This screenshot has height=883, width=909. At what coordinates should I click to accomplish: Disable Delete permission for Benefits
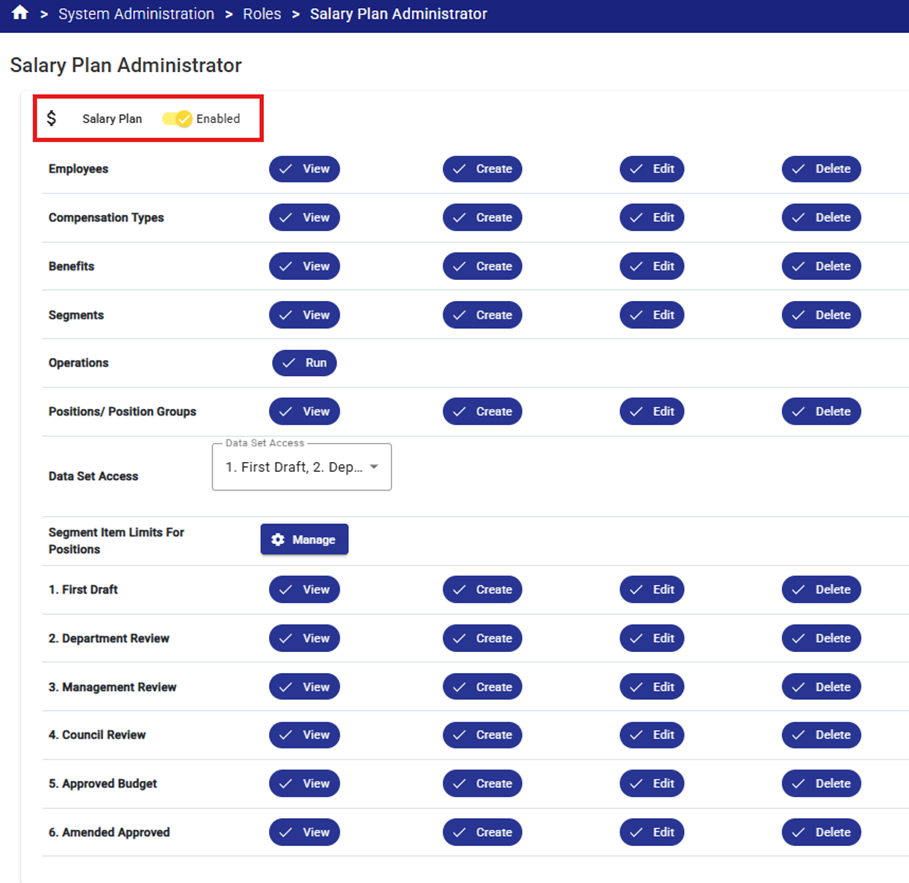coord(821,266)
